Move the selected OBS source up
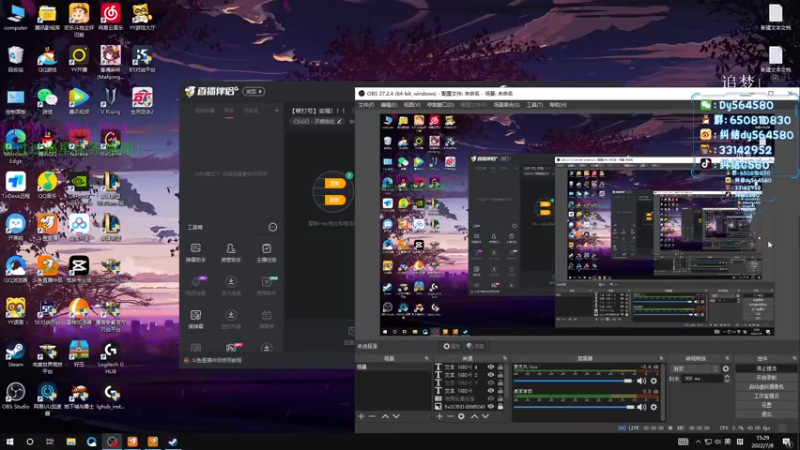This screenshot has height=450, width=800. point(474,416)
